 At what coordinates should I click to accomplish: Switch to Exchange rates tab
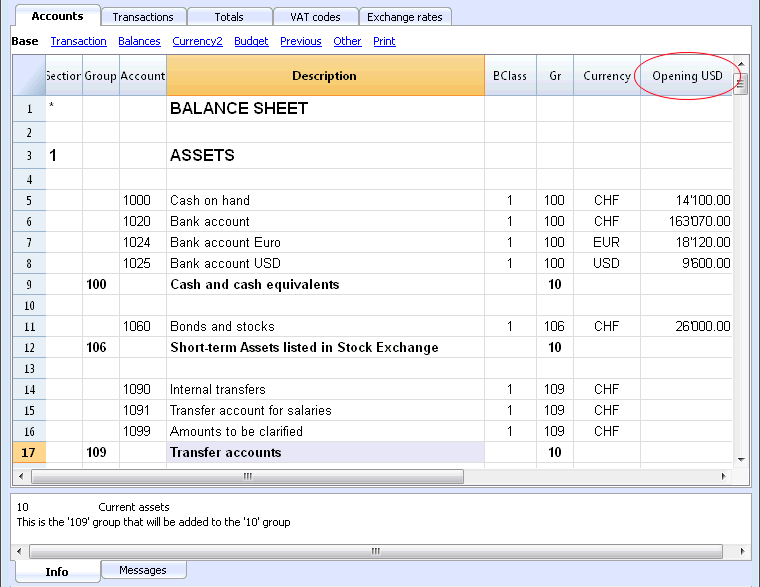tap(405, 17)
